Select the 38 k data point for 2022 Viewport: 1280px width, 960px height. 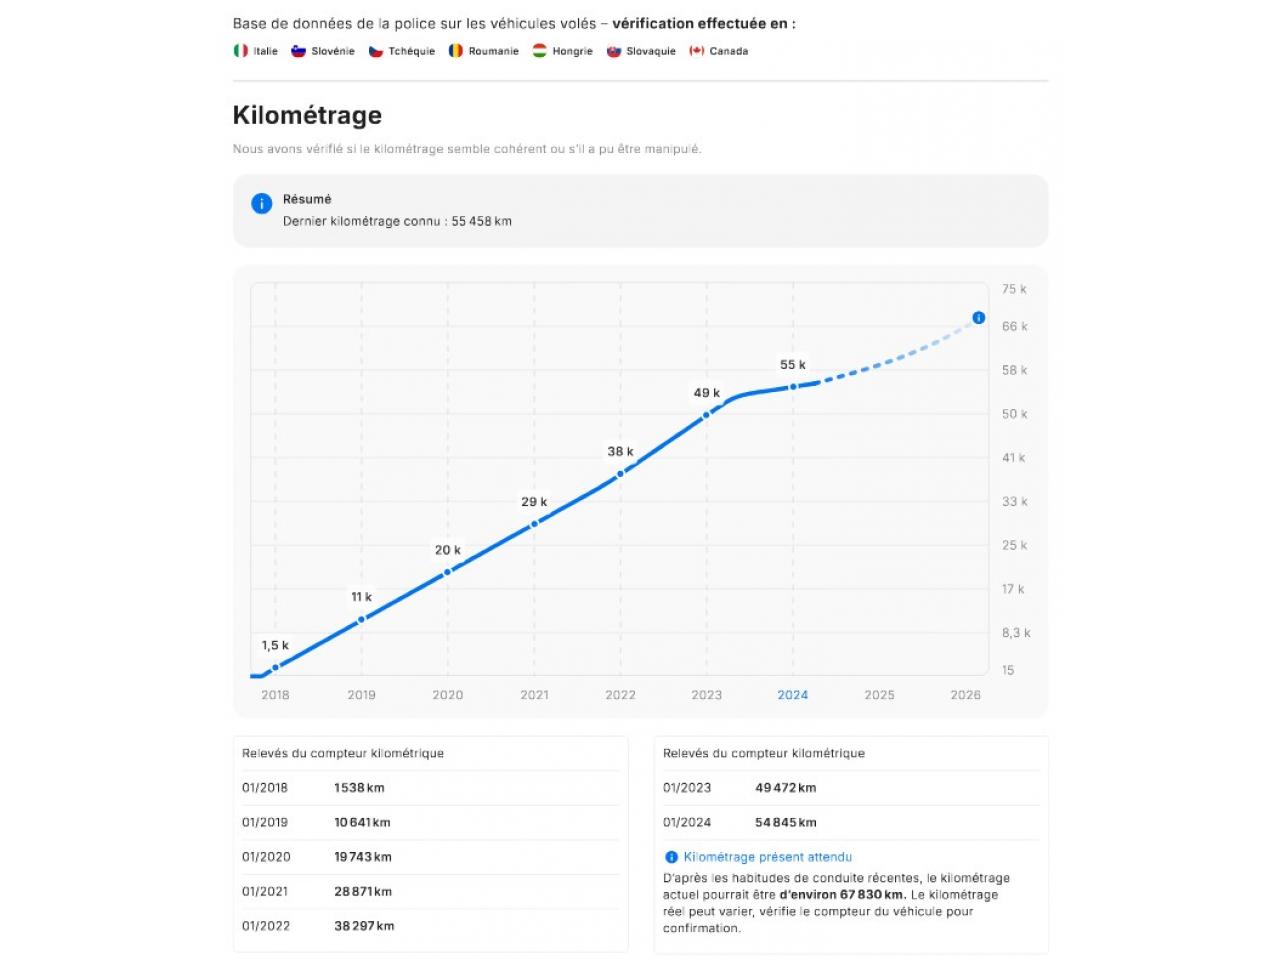pos(620,473)
